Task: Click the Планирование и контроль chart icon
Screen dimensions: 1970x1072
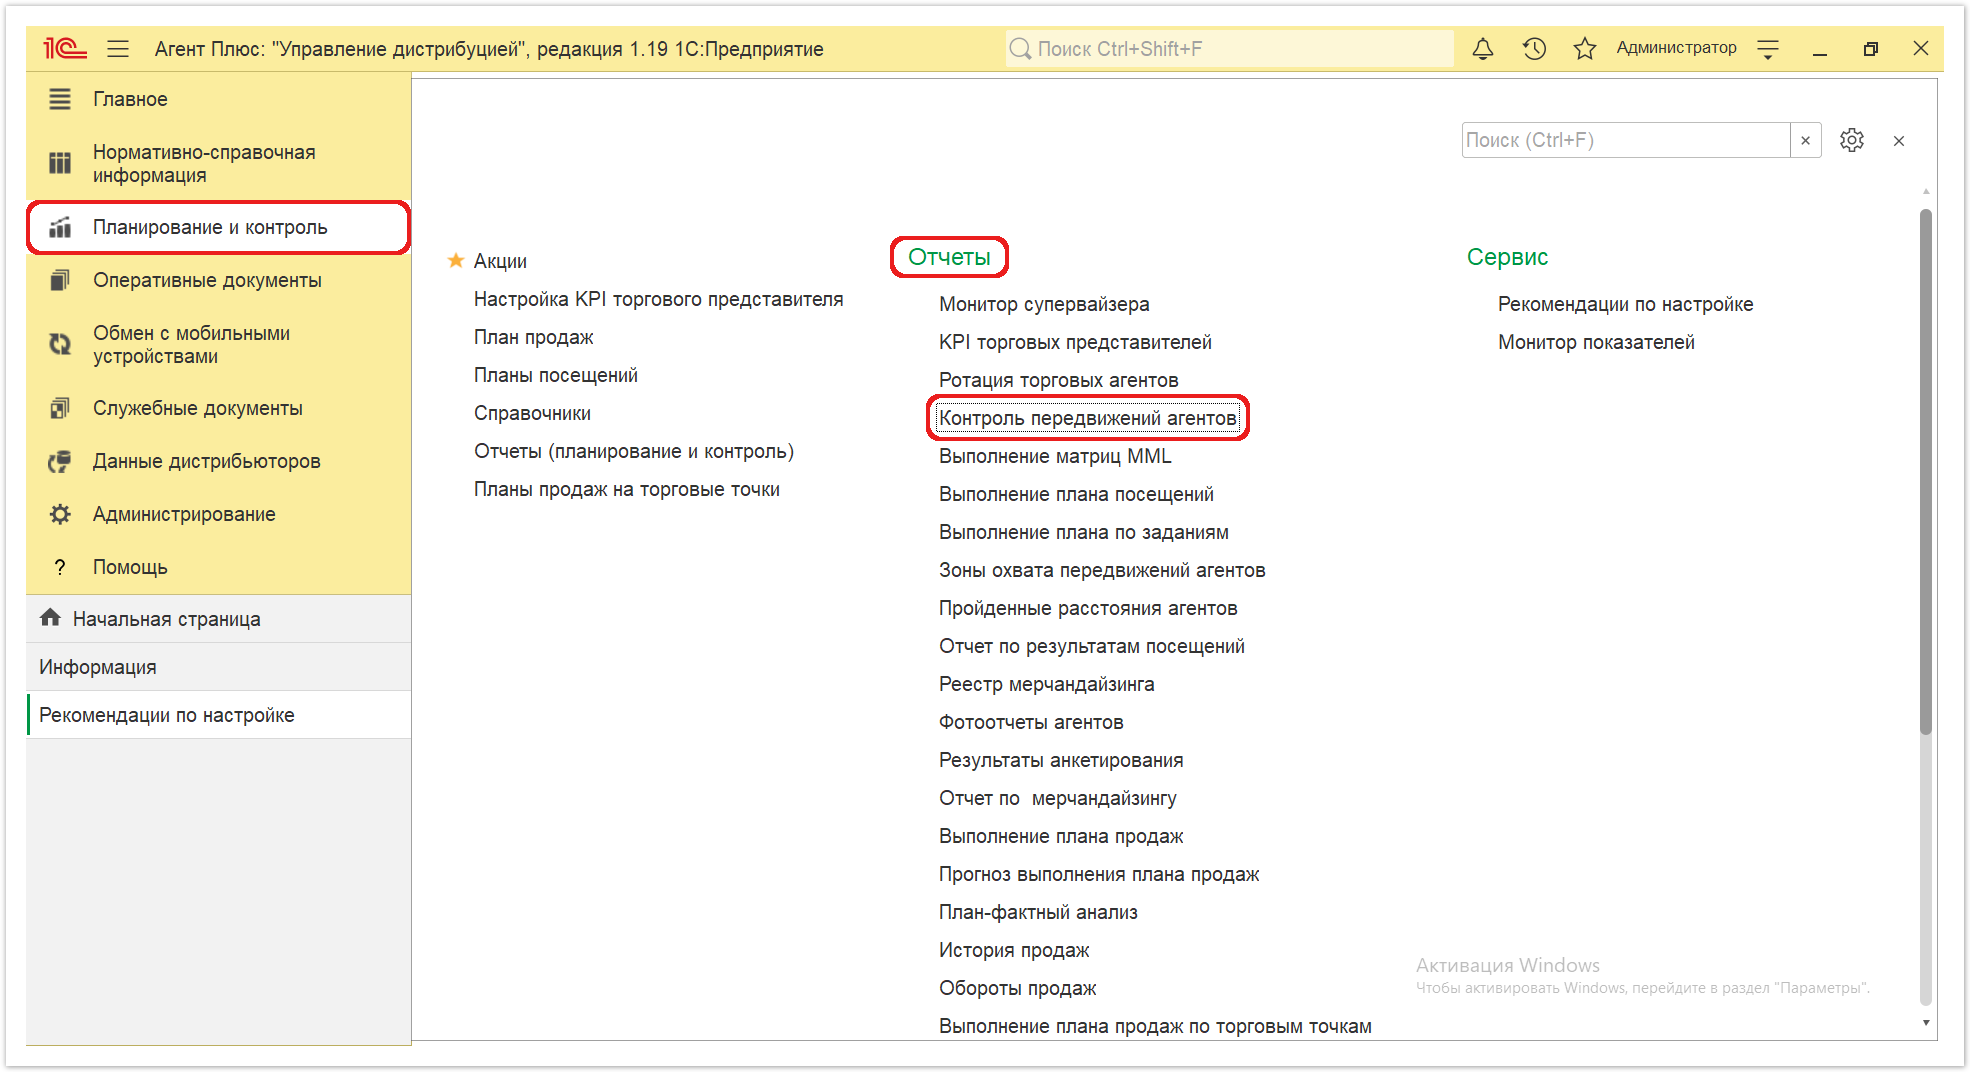Action: (60, 227)
